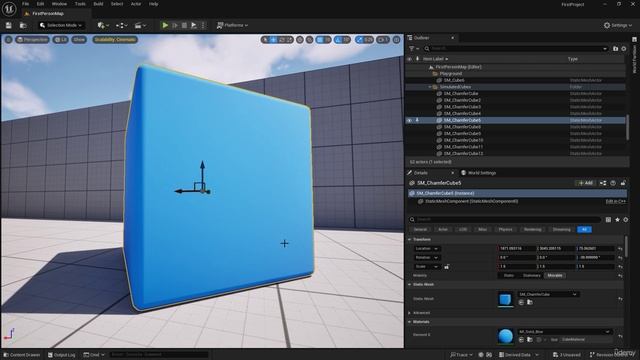Open the Actor menu

tap(136, 4)
